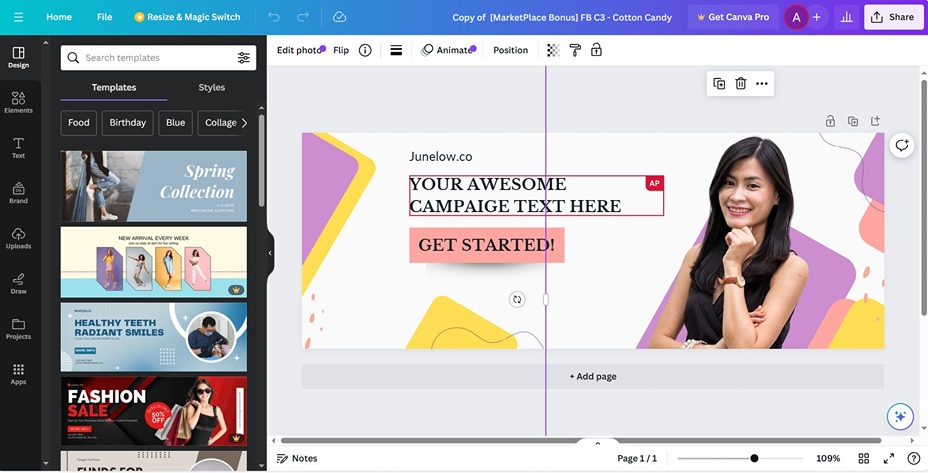Screen dimensions: 928x473
Task: Click the Share button
Action: click(x=894, y=17)
